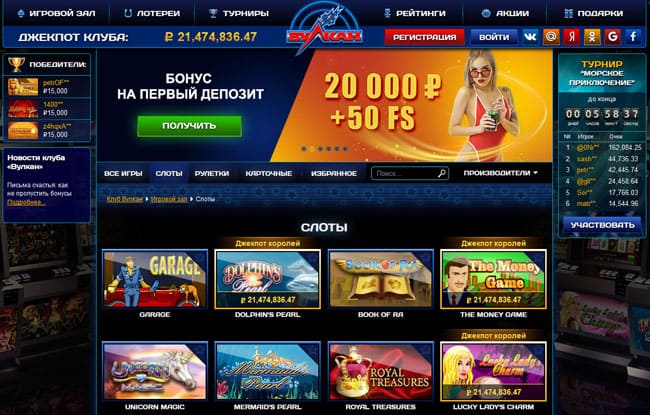Use the Odnoklassniki login icon
Screen dimensions: 650x415
pyautogui.click(x=592, y=37)
